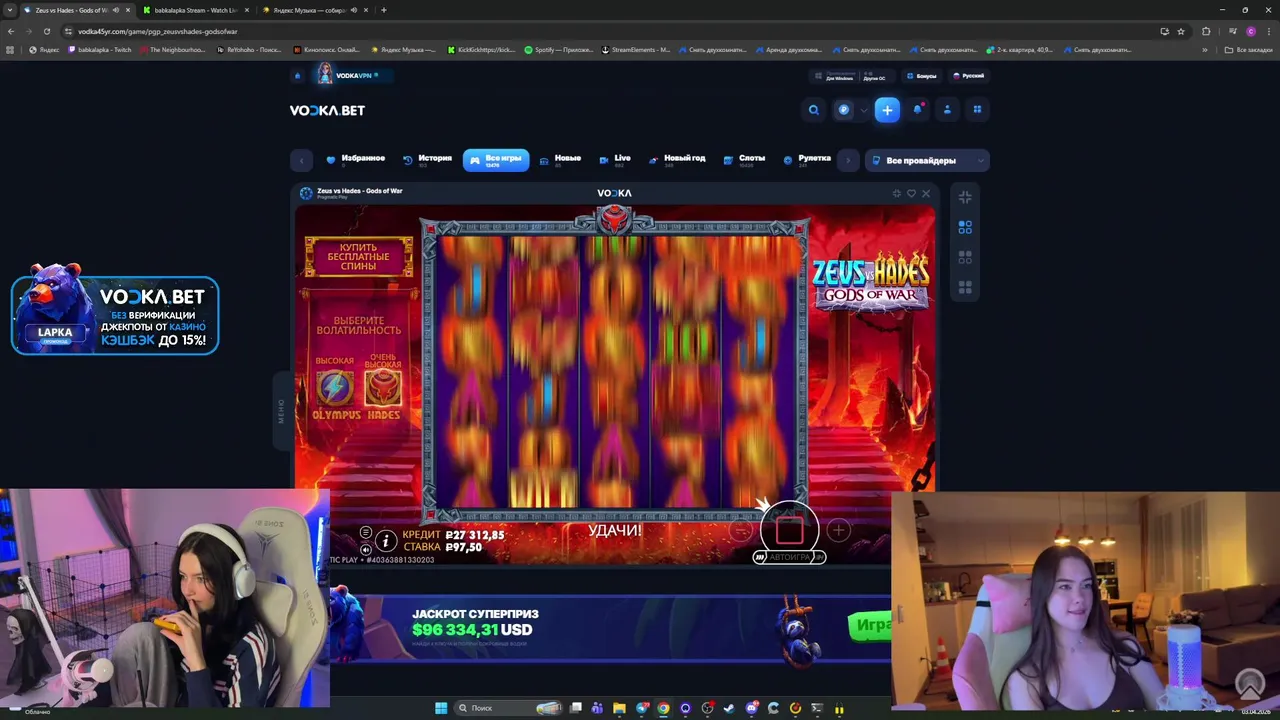Open the Spotify bookmark
Screen dimensions: 1280x720
(x=559, y=50)
